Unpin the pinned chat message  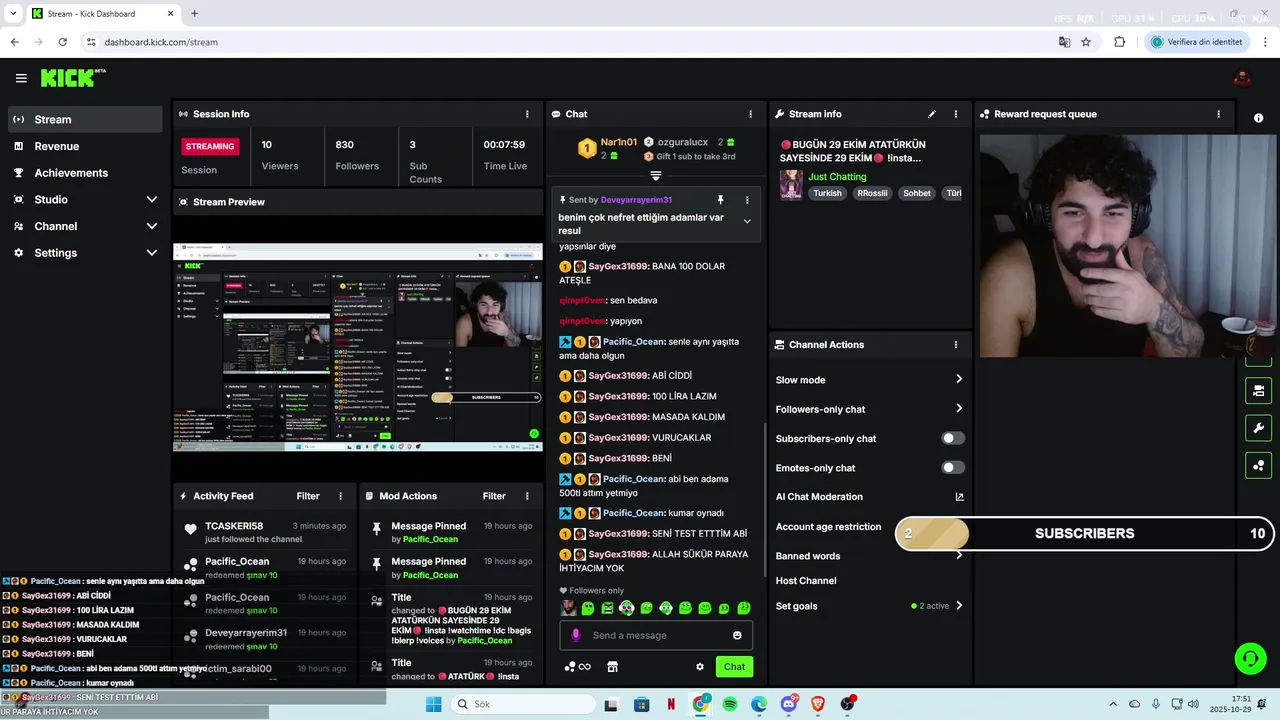(x=720, y=200)
